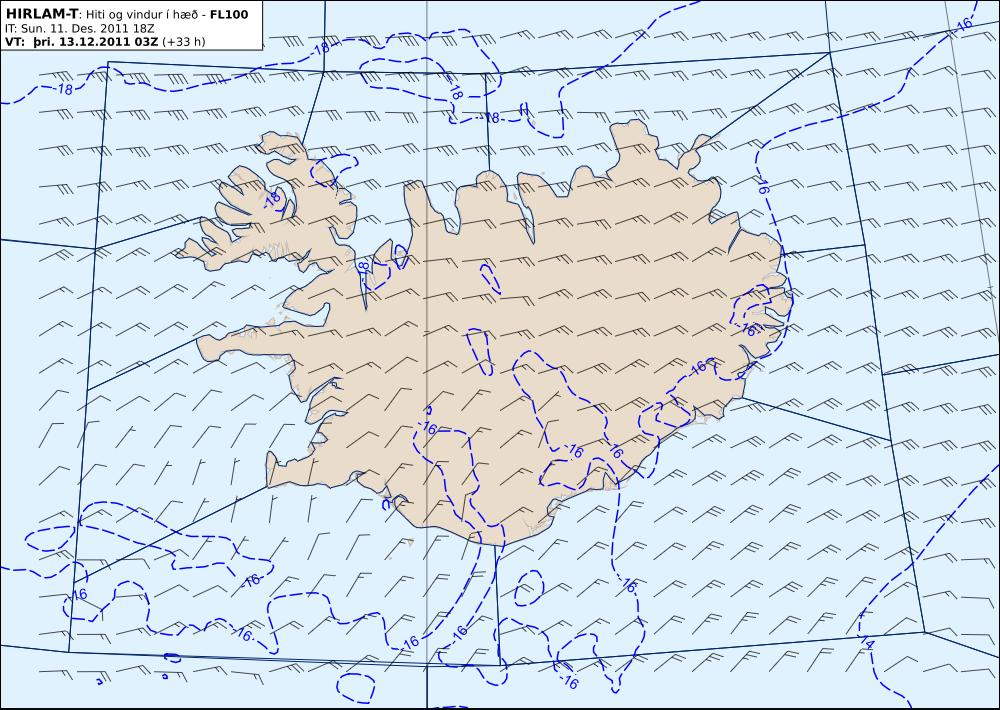The height and width of the screenshot is (710, 1000).
Task: Click the HIRLAM-T model title text
Action: click(x=41, y=14)
